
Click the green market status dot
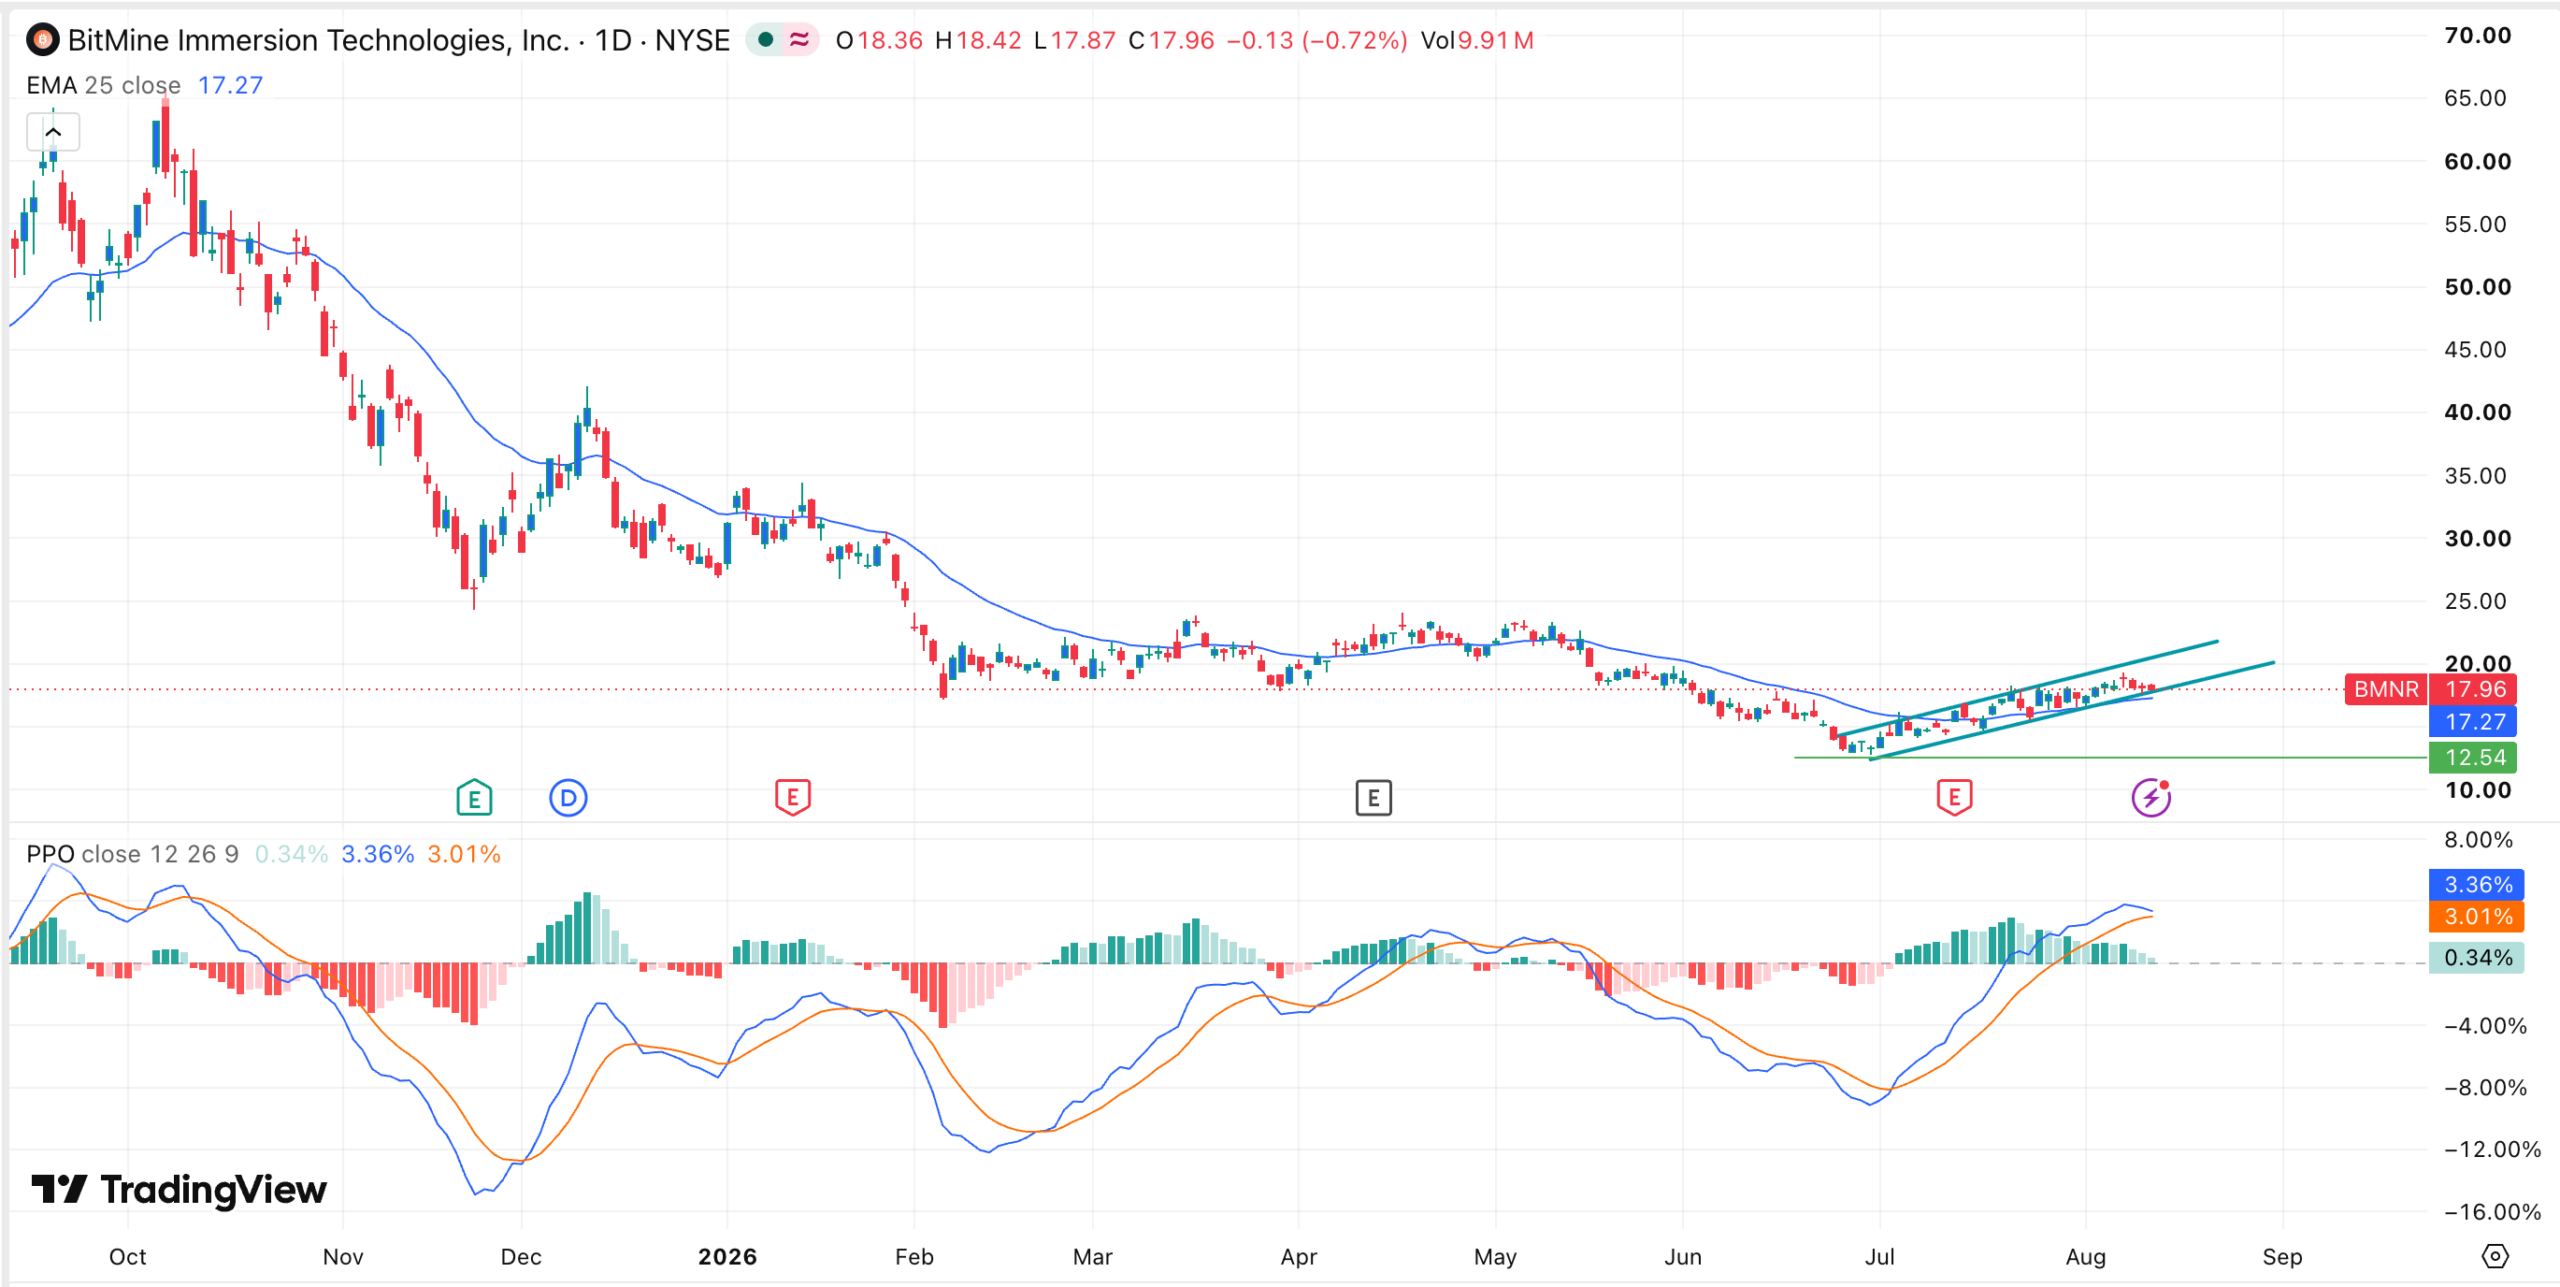click(x=766, y=40)
